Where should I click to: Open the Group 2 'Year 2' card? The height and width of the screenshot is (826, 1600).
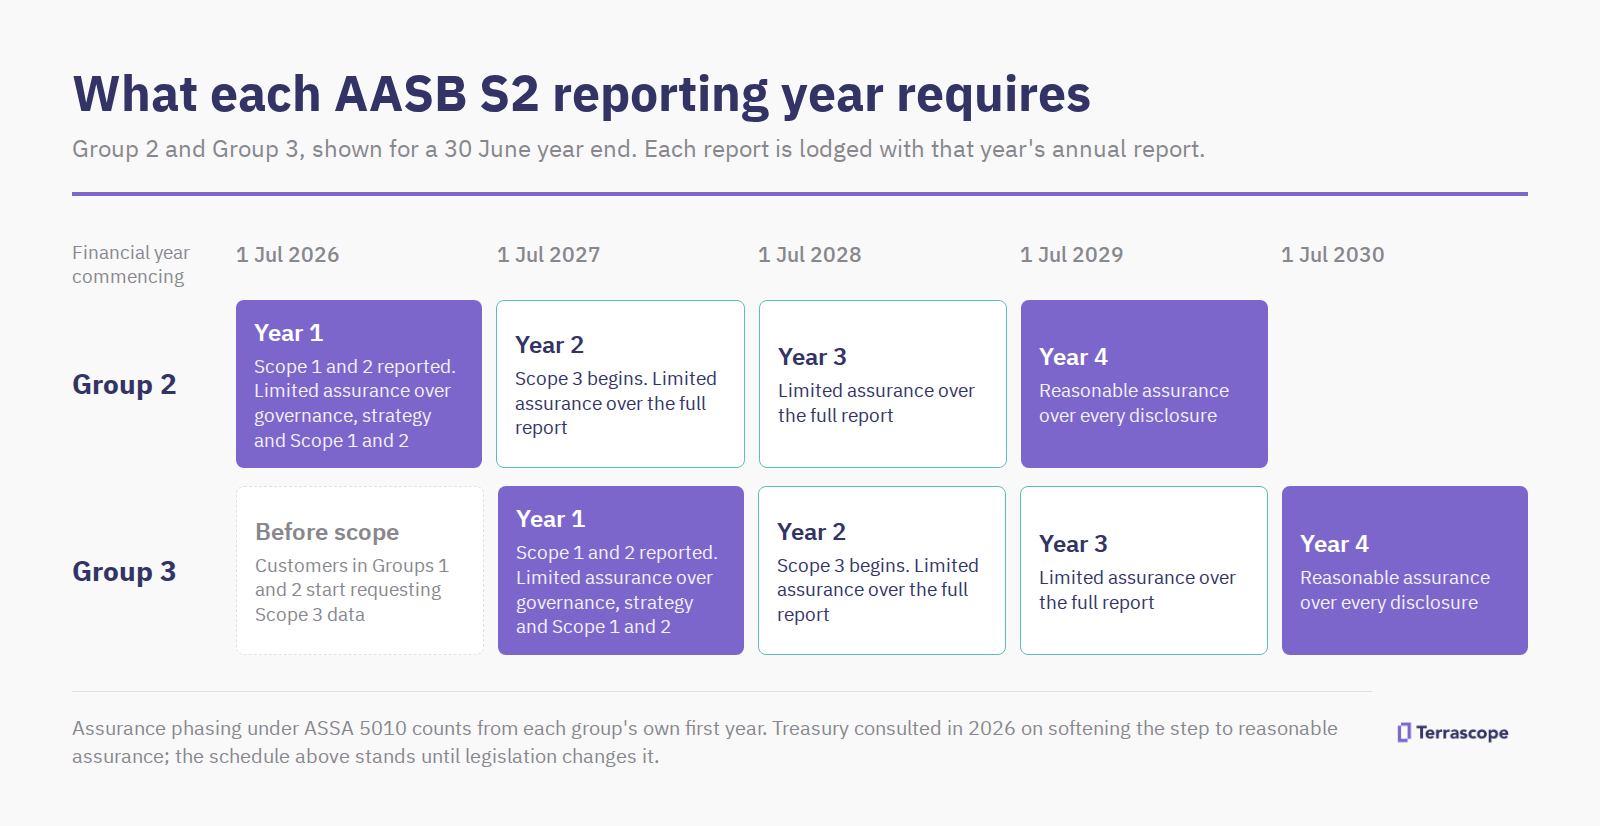(620, 384)
